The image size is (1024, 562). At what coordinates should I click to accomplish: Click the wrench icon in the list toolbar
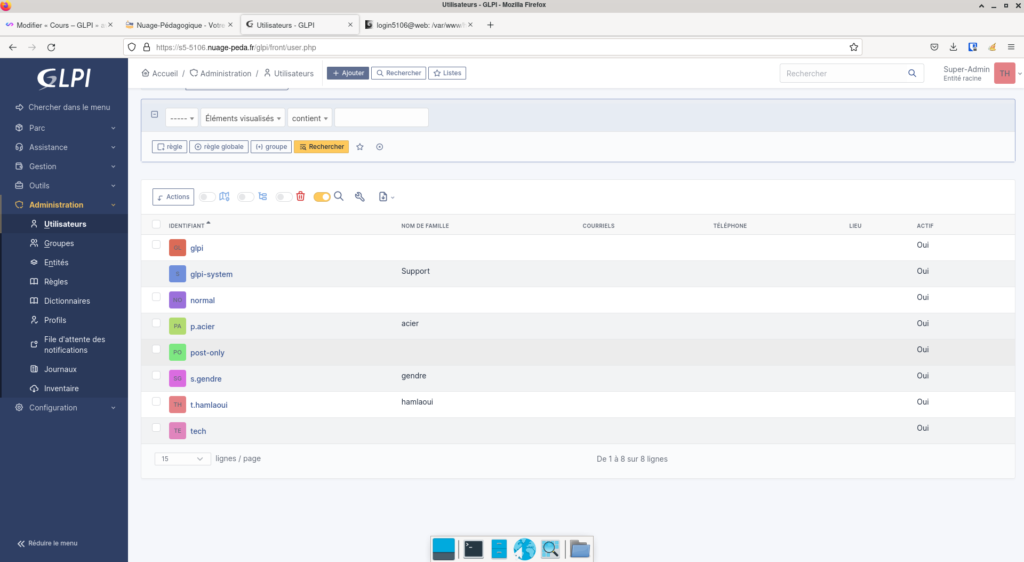(360, 196)
